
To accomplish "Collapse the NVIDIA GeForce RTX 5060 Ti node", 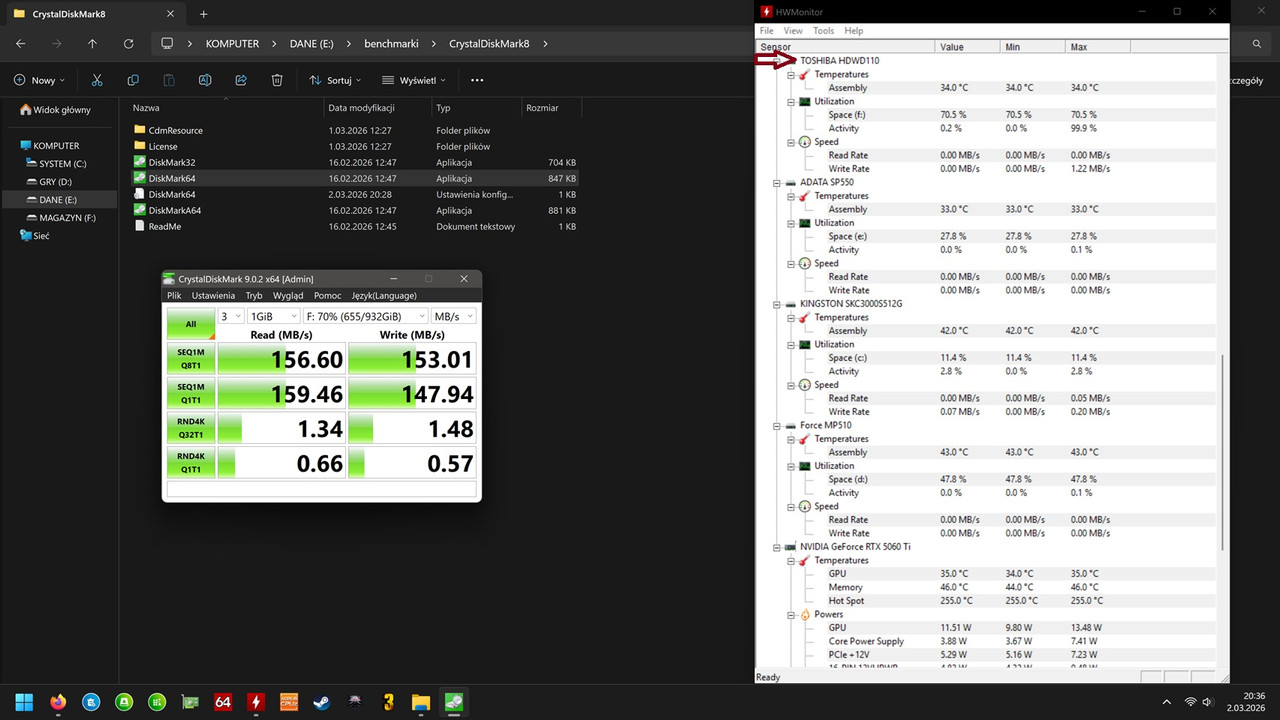I will 777,547.
